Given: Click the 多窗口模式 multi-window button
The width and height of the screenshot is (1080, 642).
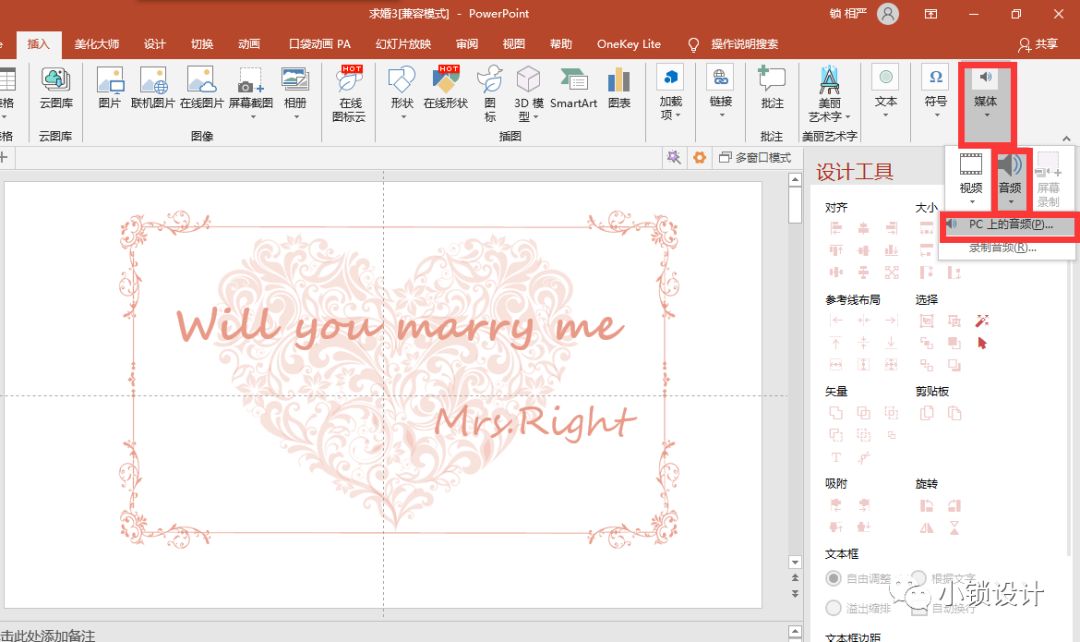Looking at the screenshot, I should coord(753,157).
